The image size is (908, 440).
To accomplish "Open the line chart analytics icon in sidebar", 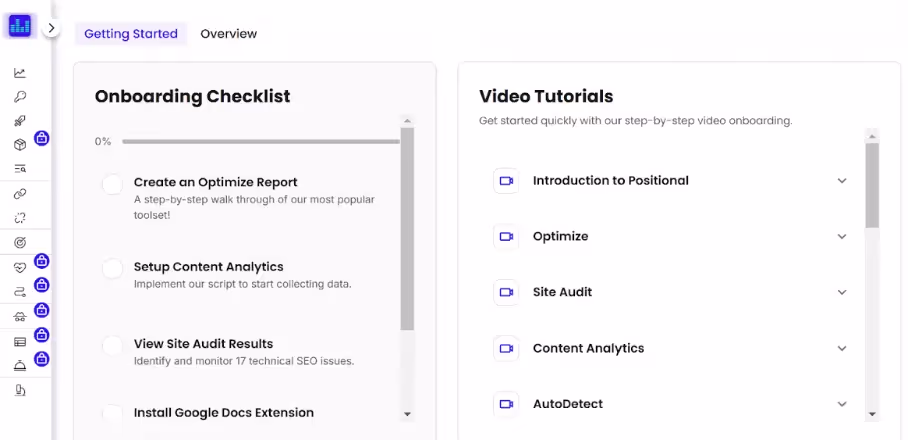I will point(20,73).
